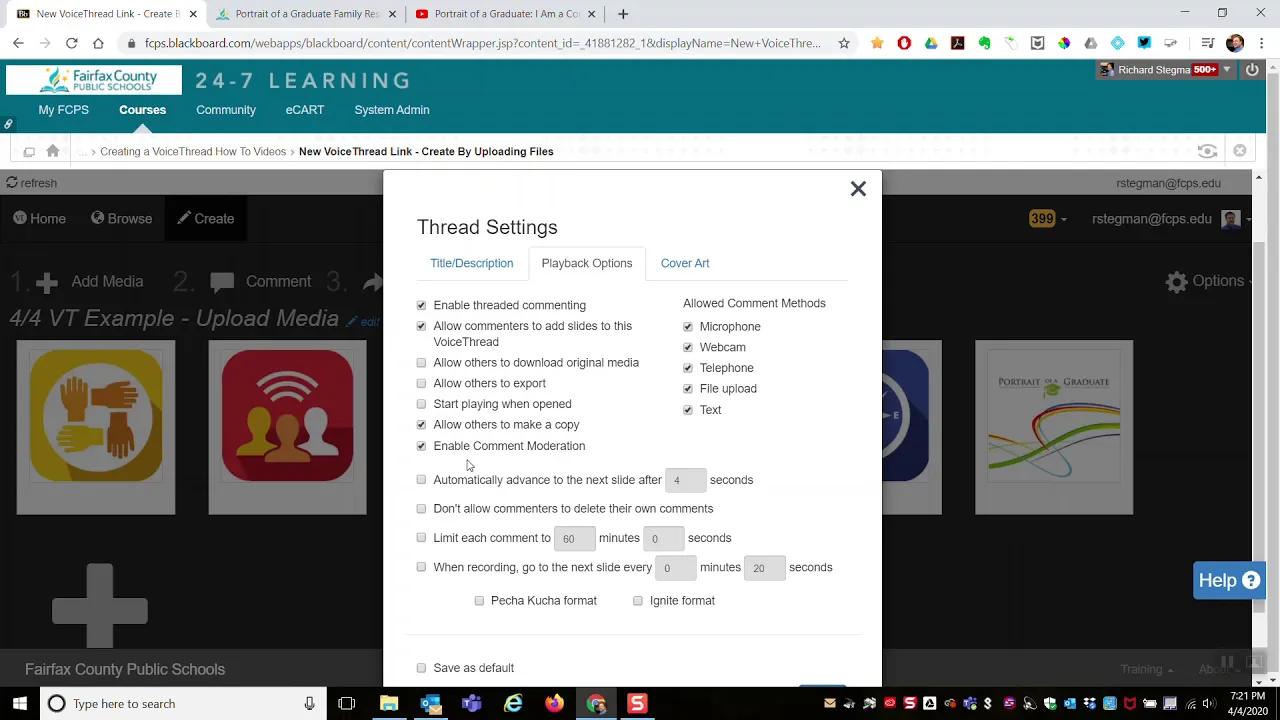Enable Automatically advance to next slide
This screenshot has height=720, width=1280.
click(x=421, y=480)
